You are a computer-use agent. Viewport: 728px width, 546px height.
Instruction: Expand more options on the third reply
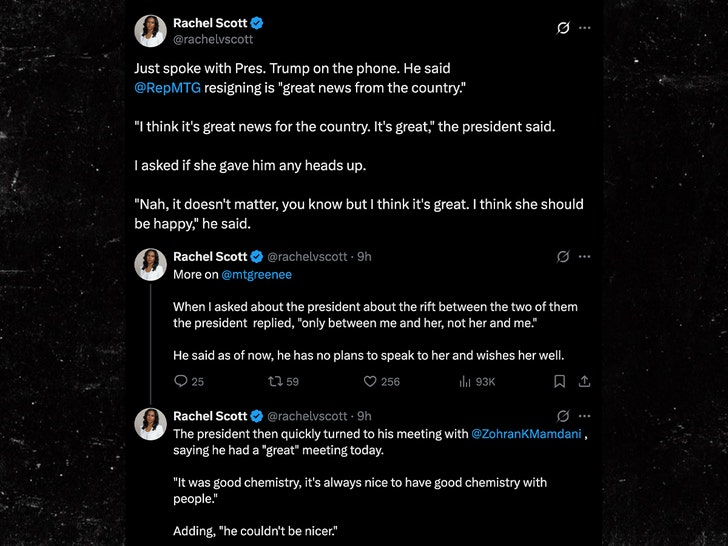[x=585, y=416]
